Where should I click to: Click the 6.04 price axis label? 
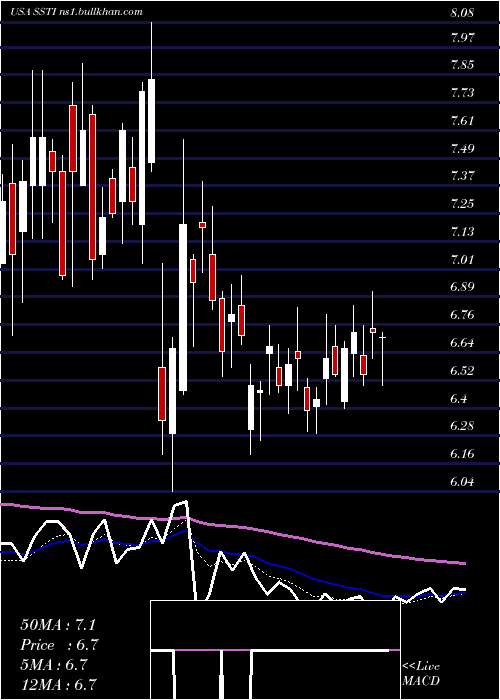[462, 482]
